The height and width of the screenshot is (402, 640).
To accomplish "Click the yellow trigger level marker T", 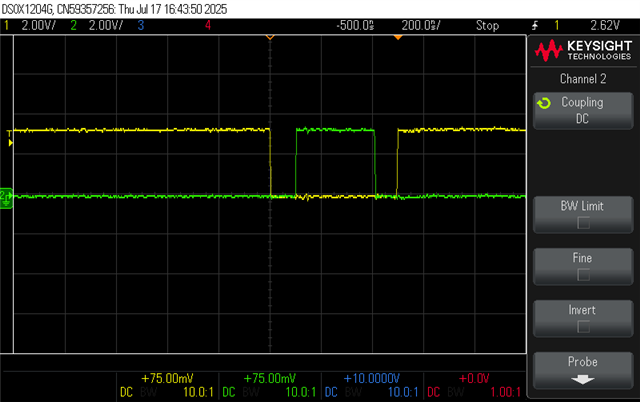I will (x=9, y=133).
